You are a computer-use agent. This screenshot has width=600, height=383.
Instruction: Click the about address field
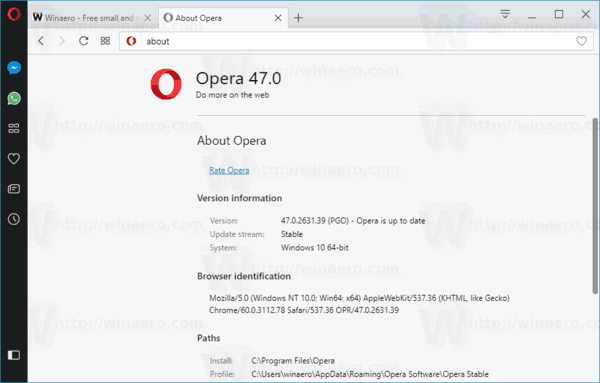point(356,41)
